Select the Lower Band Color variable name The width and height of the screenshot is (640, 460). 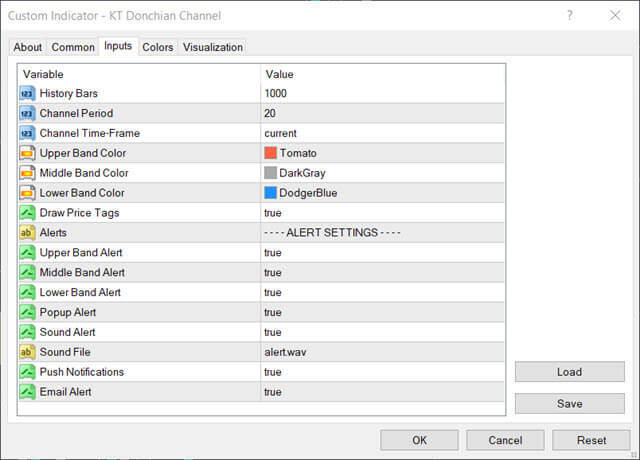[82, 193]
